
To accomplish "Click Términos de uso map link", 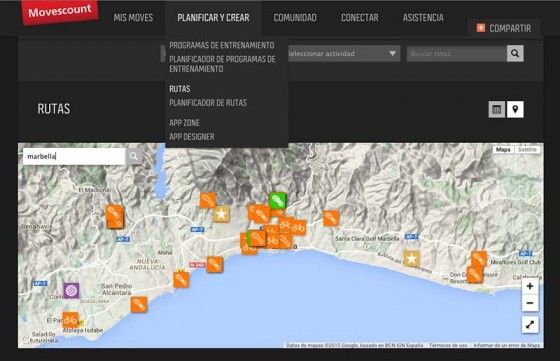I will point(448,345).
